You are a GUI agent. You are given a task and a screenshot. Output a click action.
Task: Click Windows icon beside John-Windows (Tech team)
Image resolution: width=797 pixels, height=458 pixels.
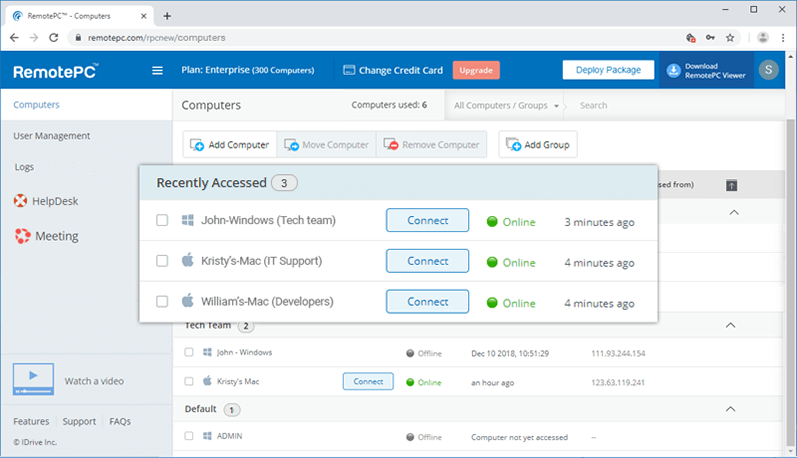188,220
